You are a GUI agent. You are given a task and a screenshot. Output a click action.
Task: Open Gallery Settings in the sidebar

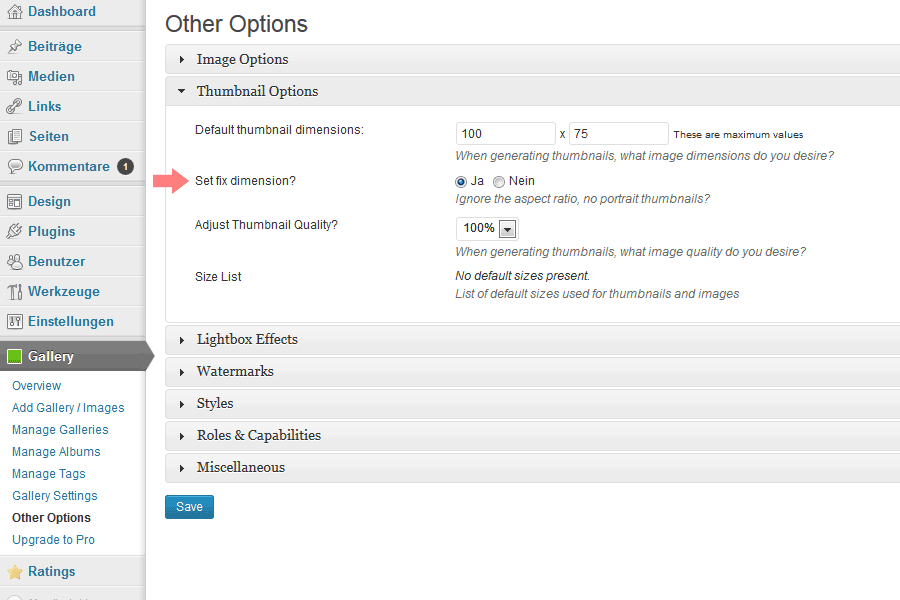(x=55, y=496)
